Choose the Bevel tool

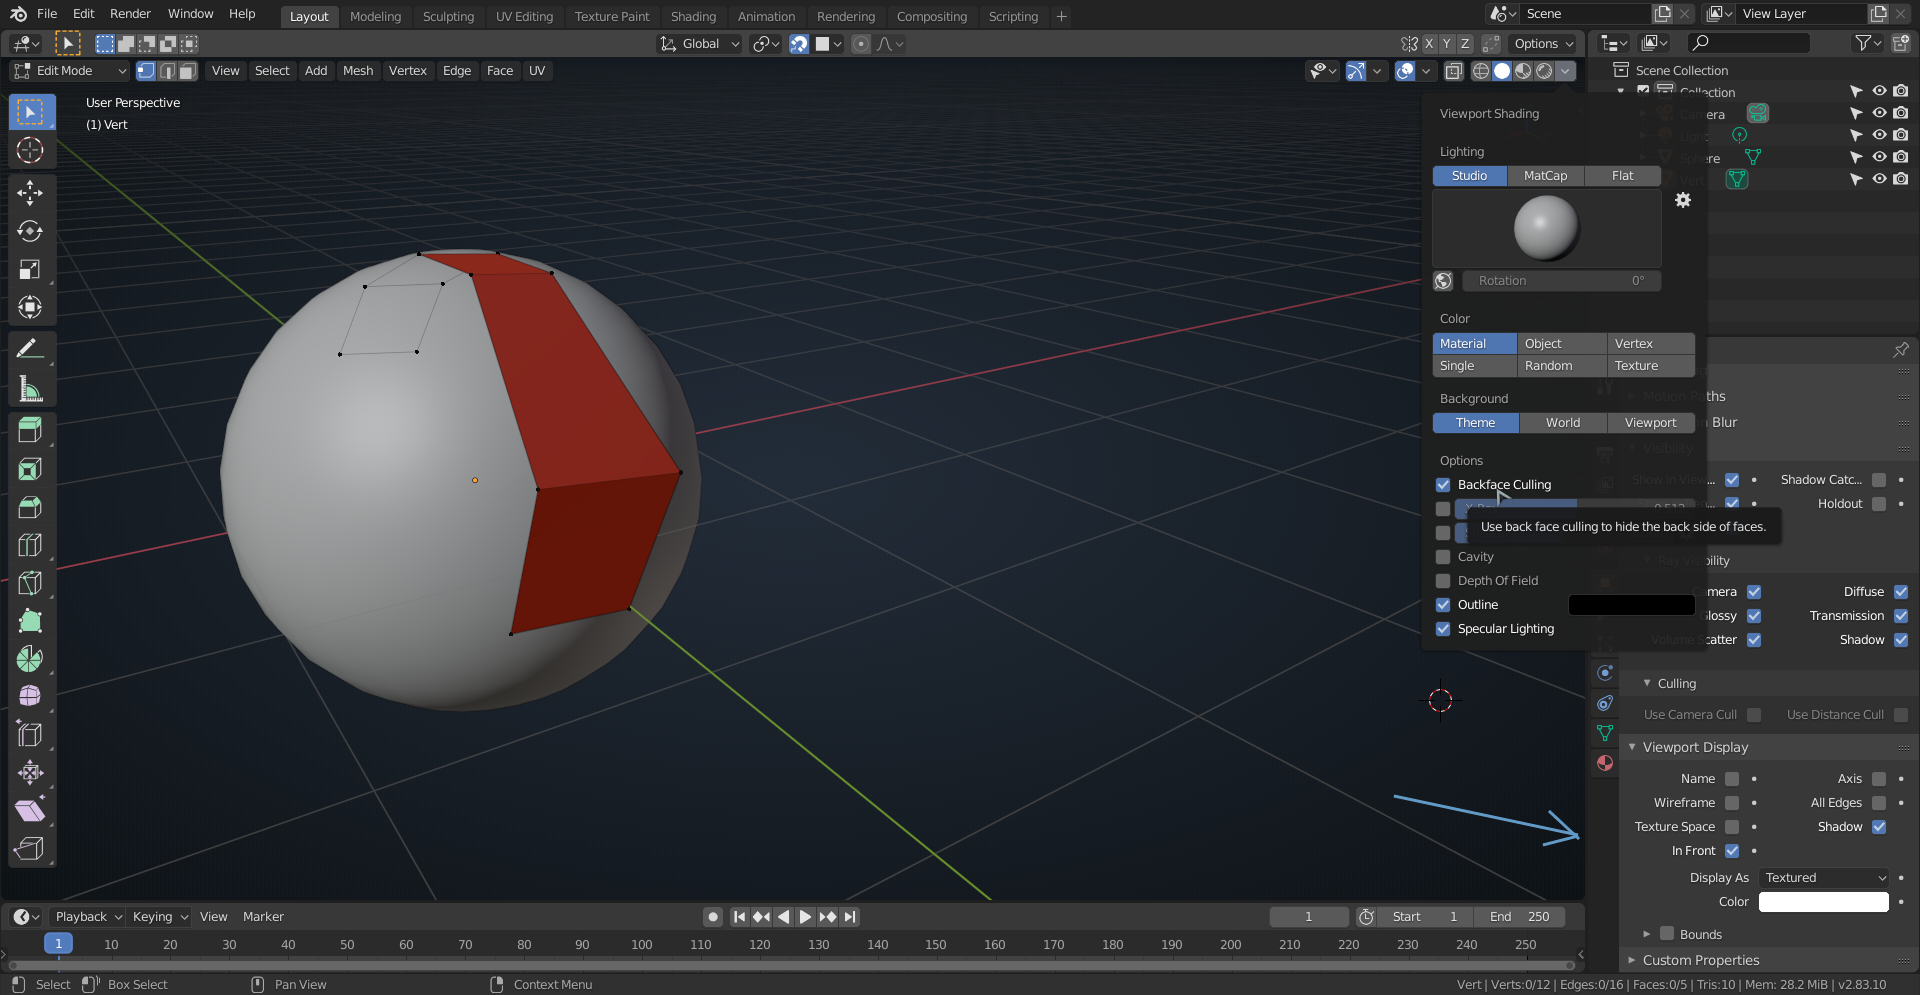[30, 507]
